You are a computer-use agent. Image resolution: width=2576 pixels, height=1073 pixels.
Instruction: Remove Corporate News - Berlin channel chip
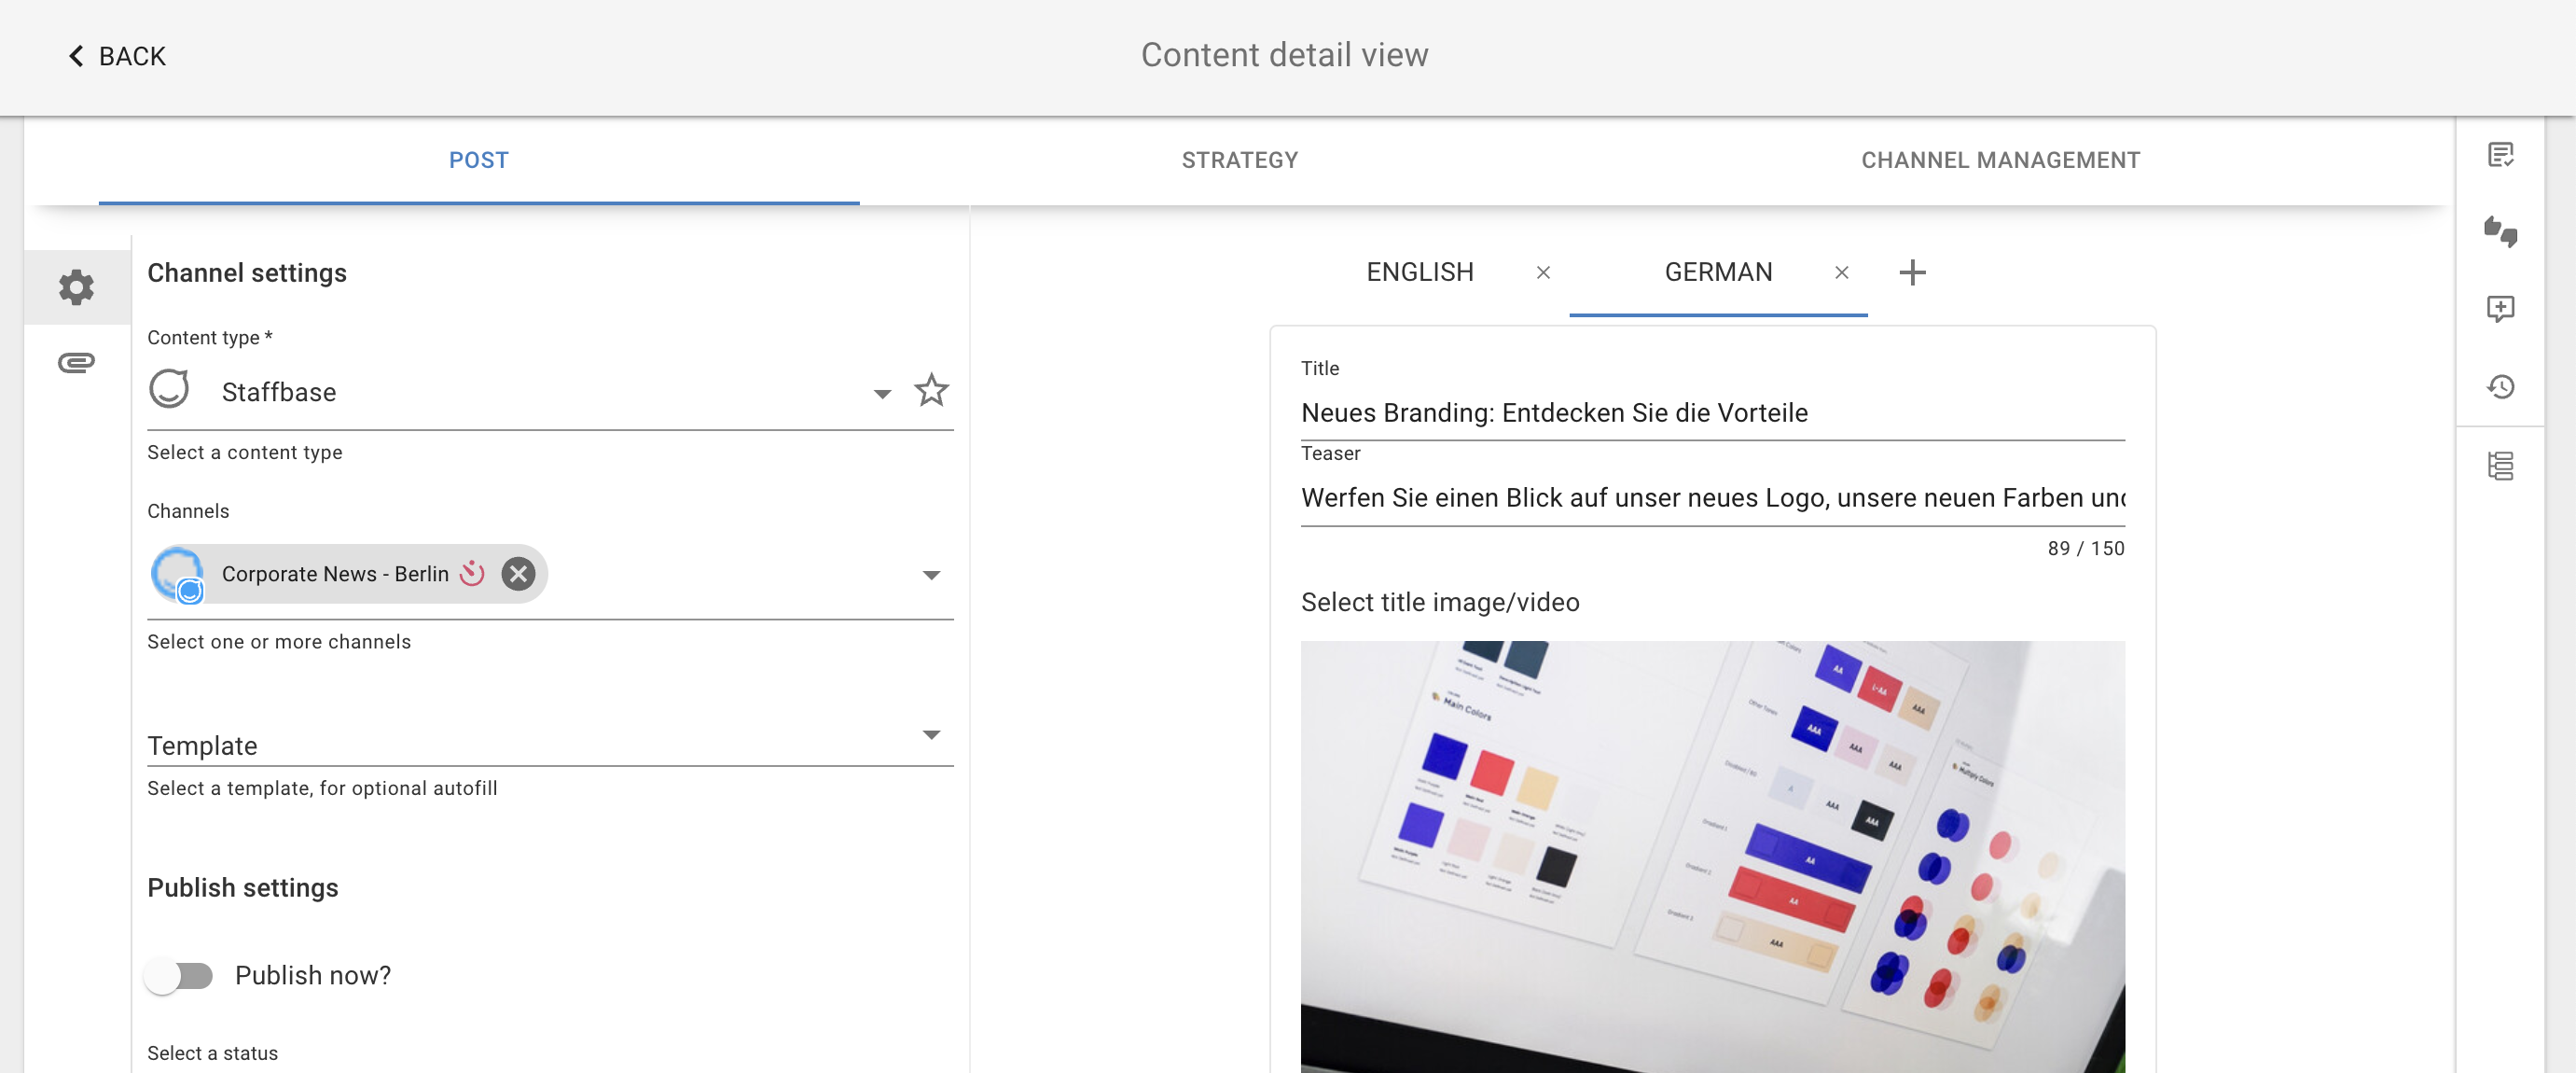tap(518, 574)
